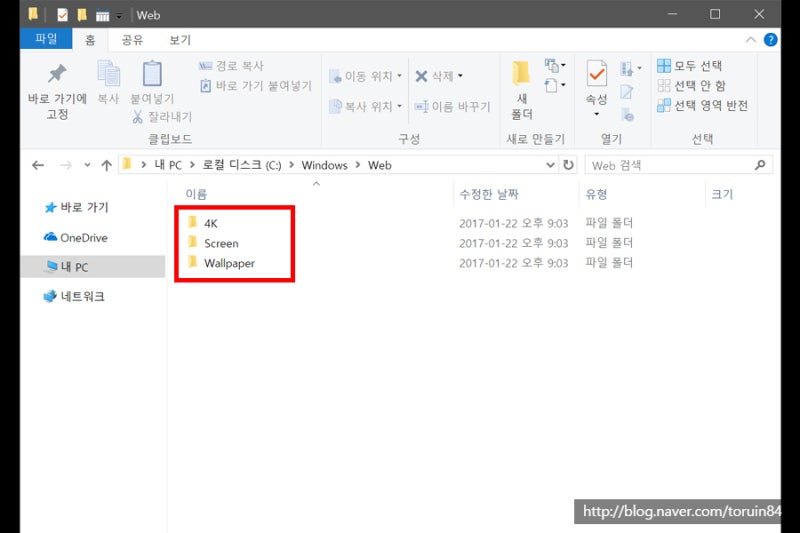Click Copy path (경로 복사)

click(231, 66)
